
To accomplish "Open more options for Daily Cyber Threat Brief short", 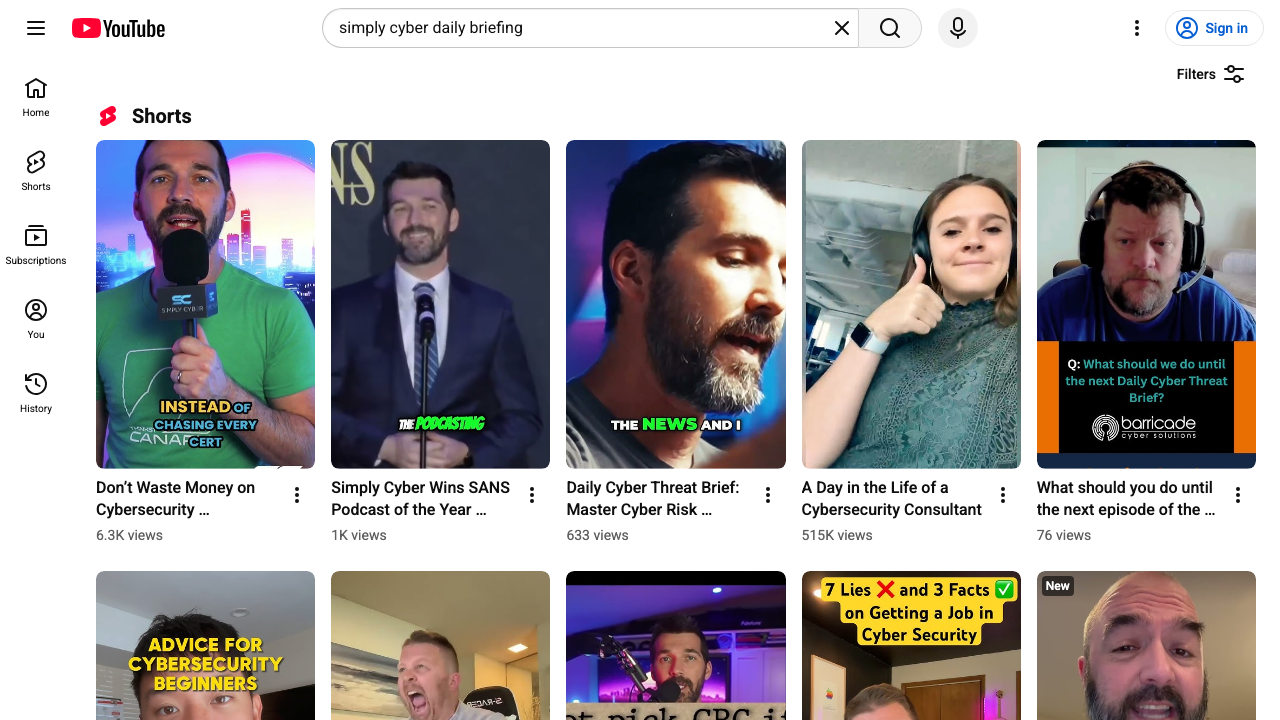I will coord(768,495).
